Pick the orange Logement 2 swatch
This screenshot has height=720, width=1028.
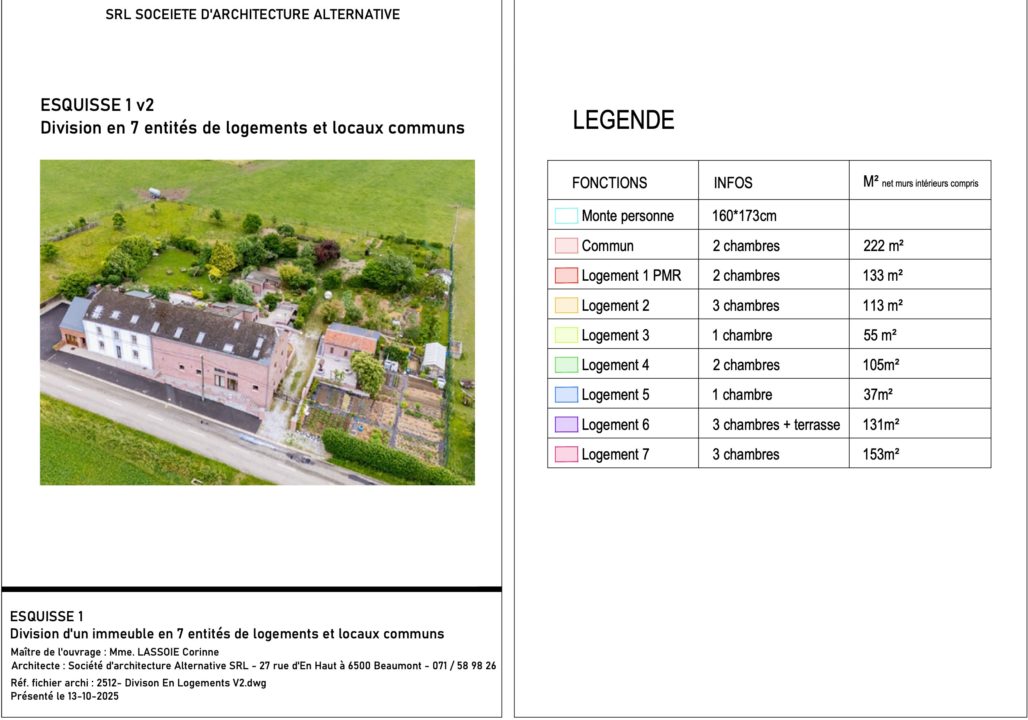point(566,306)
